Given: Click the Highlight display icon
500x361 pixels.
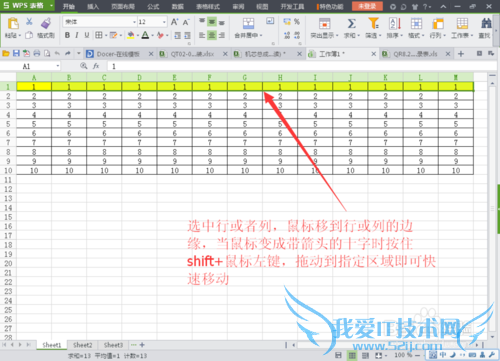Looking at the screenshot, I should pyautogui.click(x=324, y=24).
